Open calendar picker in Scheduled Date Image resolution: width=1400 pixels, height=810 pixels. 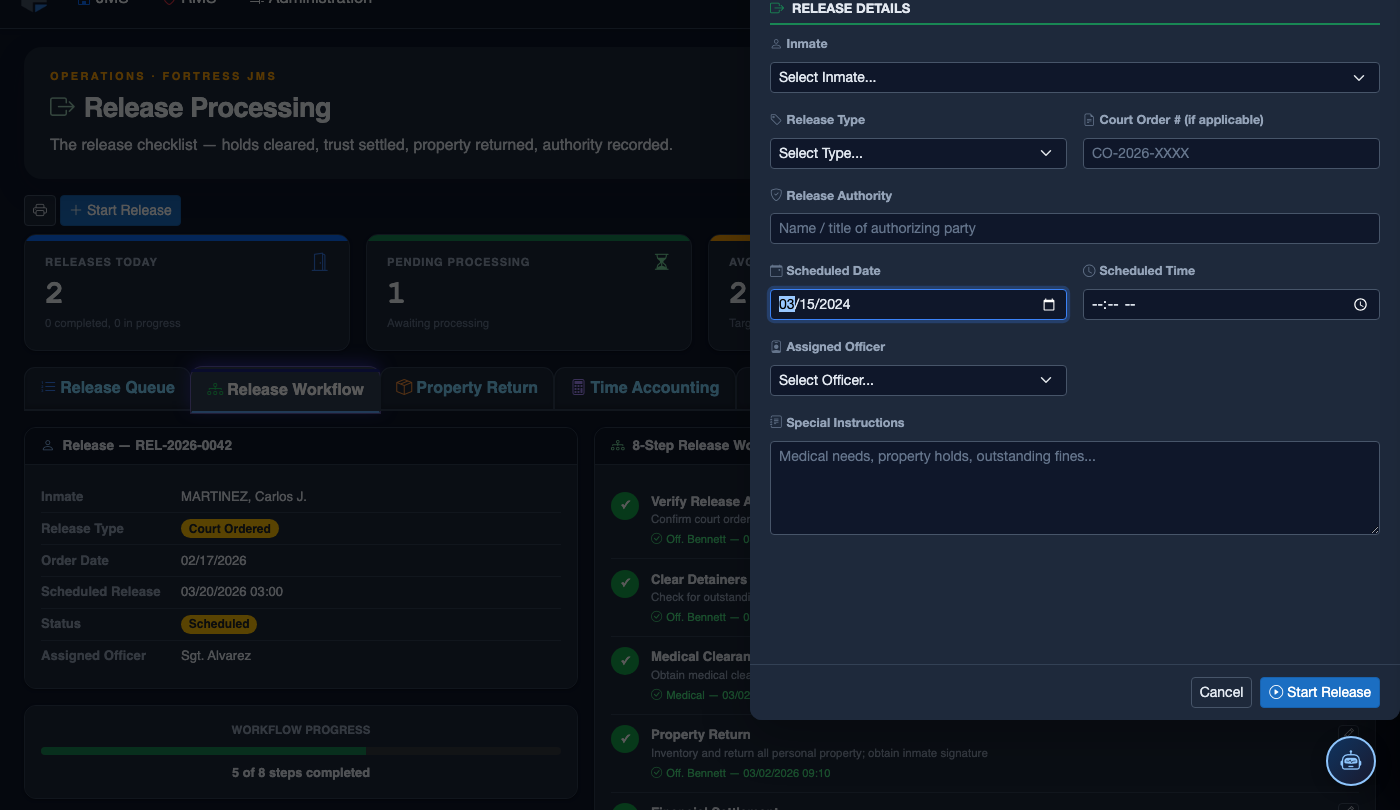tap(1048, 305)
